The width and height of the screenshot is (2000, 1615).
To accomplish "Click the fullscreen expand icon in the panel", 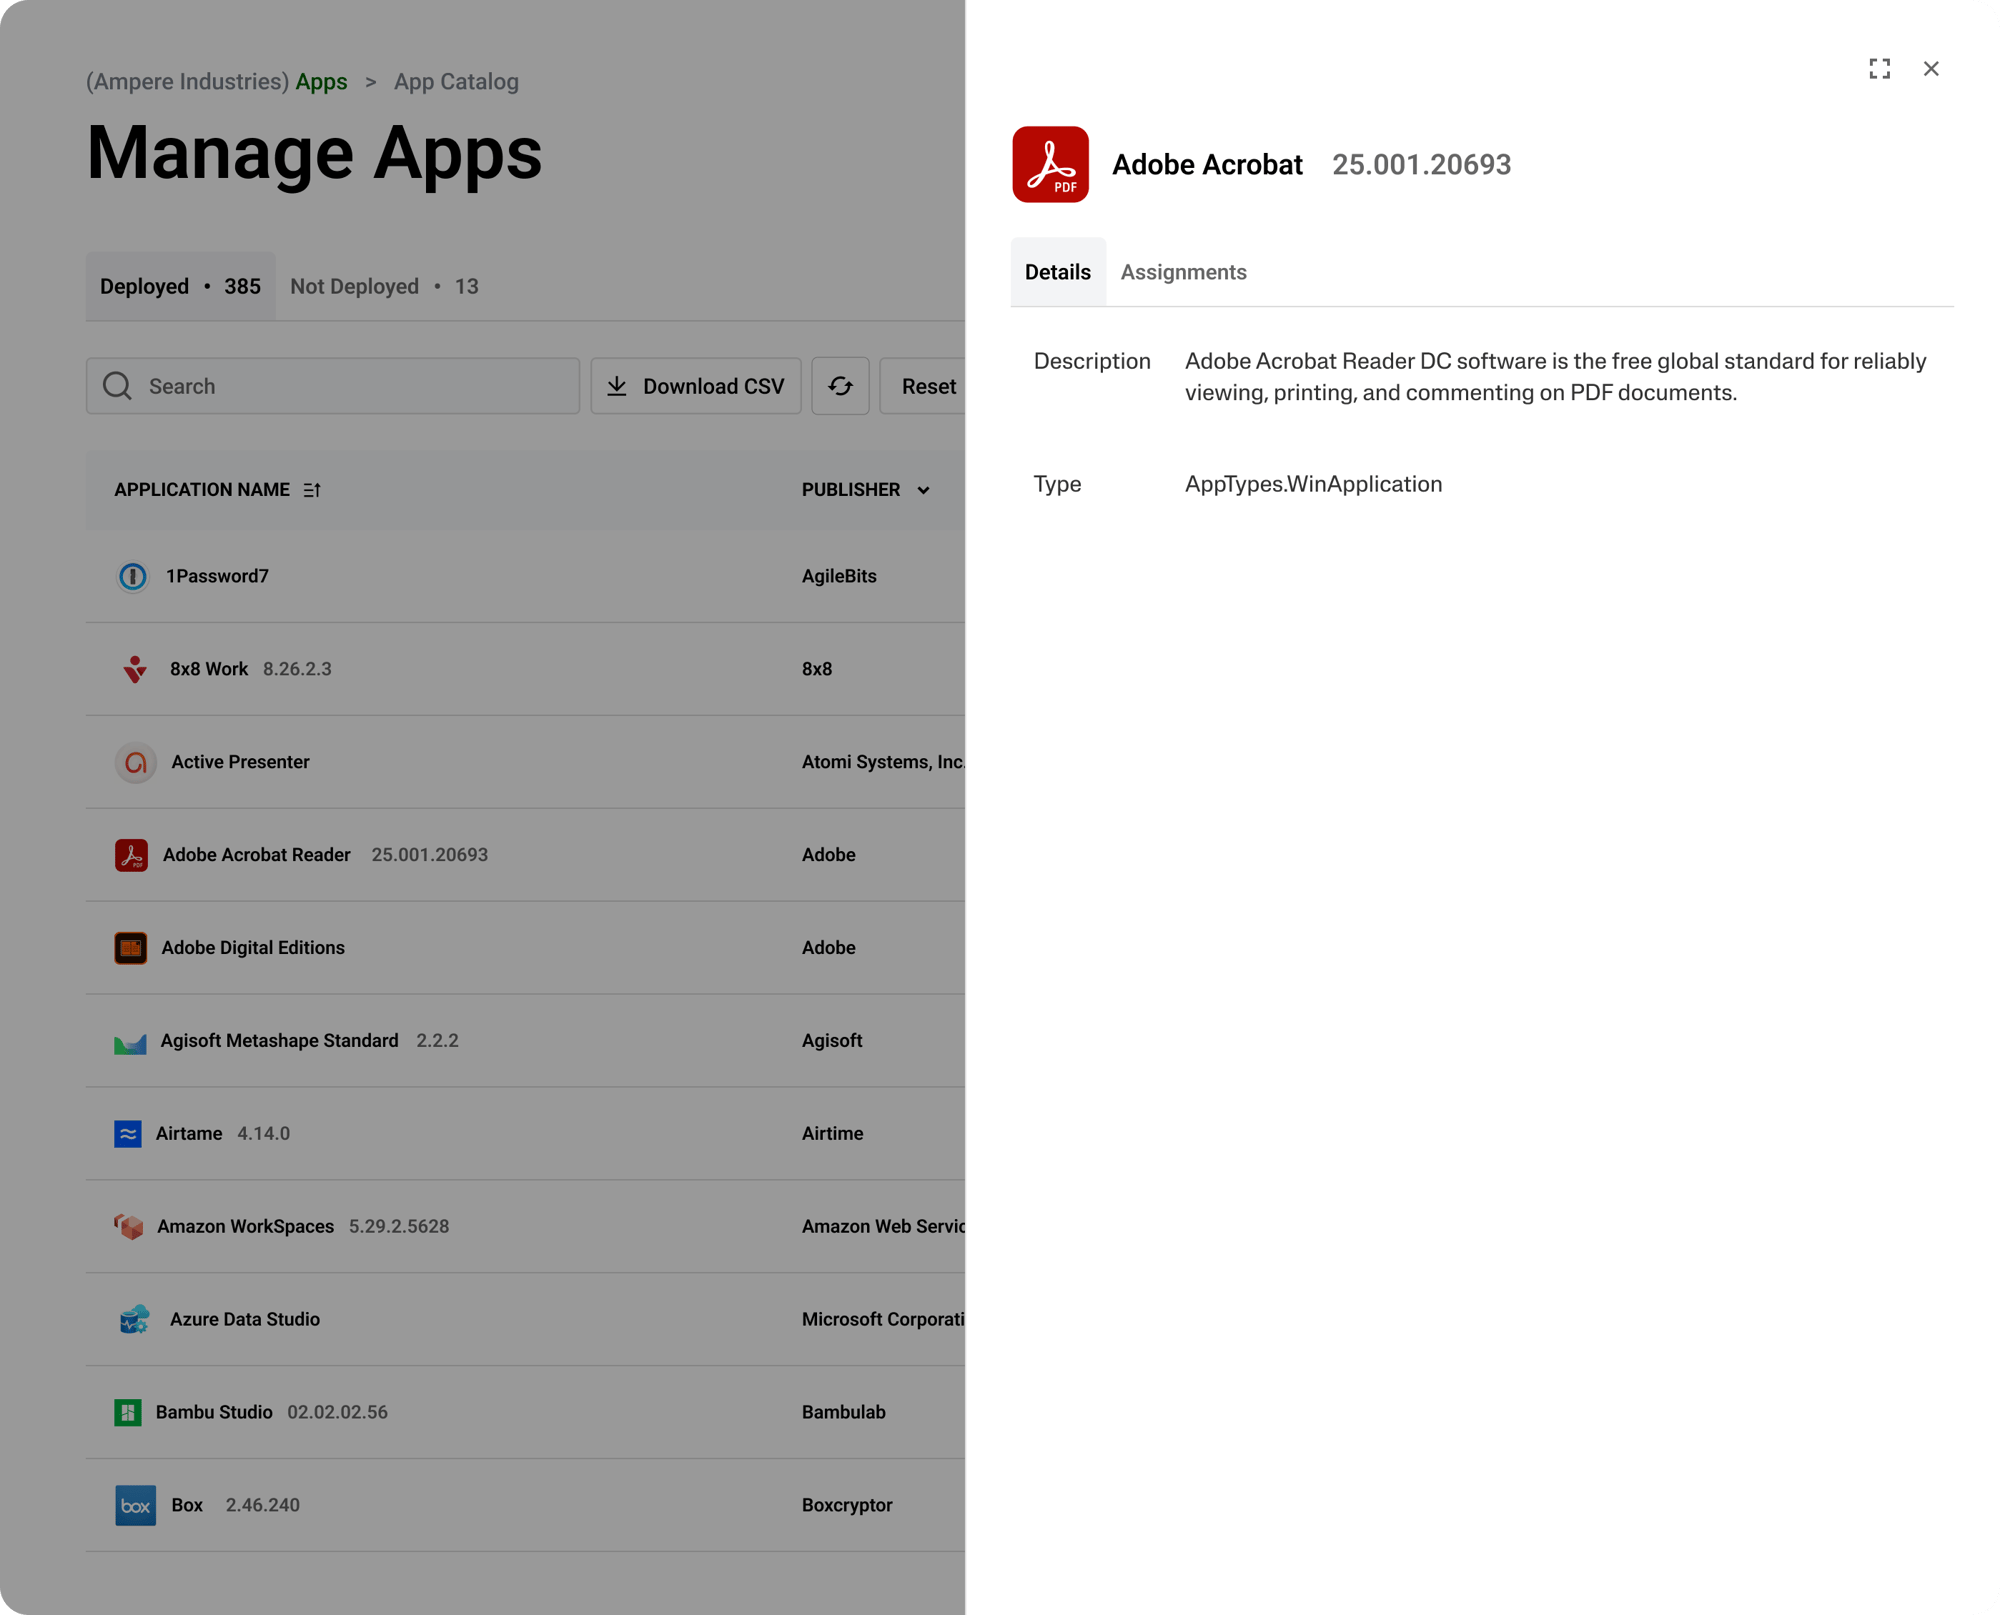I will point(1880,69).
